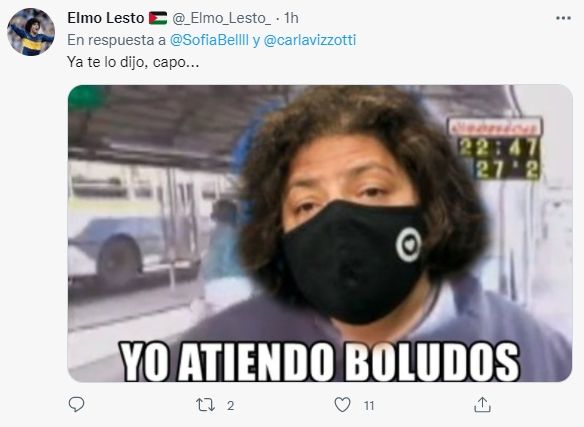The height and width of the screenshot is (427, 584).
Task: Click the flag emoji beside Elmo Lesto
Action: tap(158, 18)
